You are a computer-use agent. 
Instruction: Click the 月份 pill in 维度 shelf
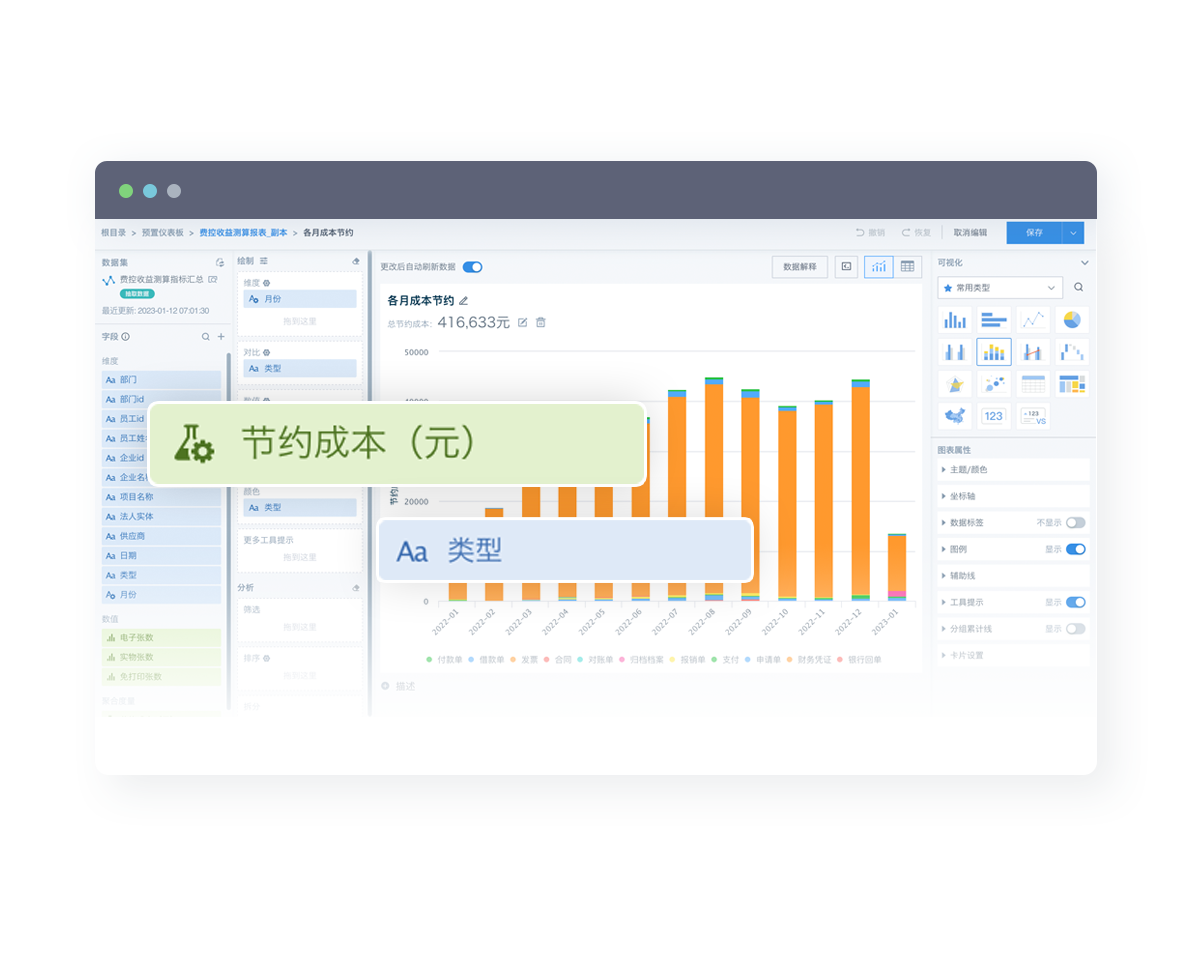coord(300,299)
